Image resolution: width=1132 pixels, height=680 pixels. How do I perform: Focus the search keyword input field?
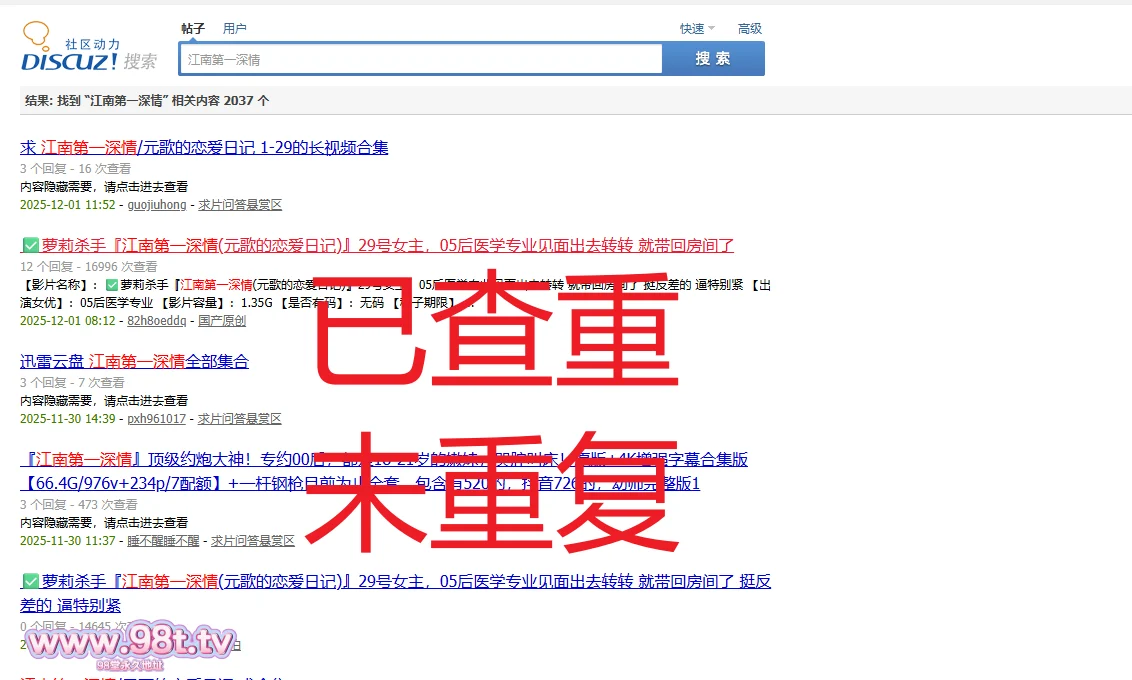pyautogui.click(x=420, y=59)
